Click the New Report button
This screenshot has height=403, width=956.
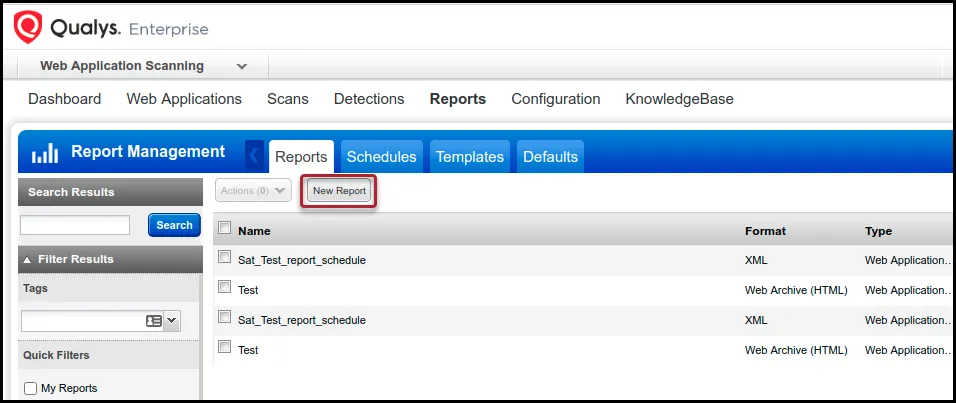click(339, 191)
